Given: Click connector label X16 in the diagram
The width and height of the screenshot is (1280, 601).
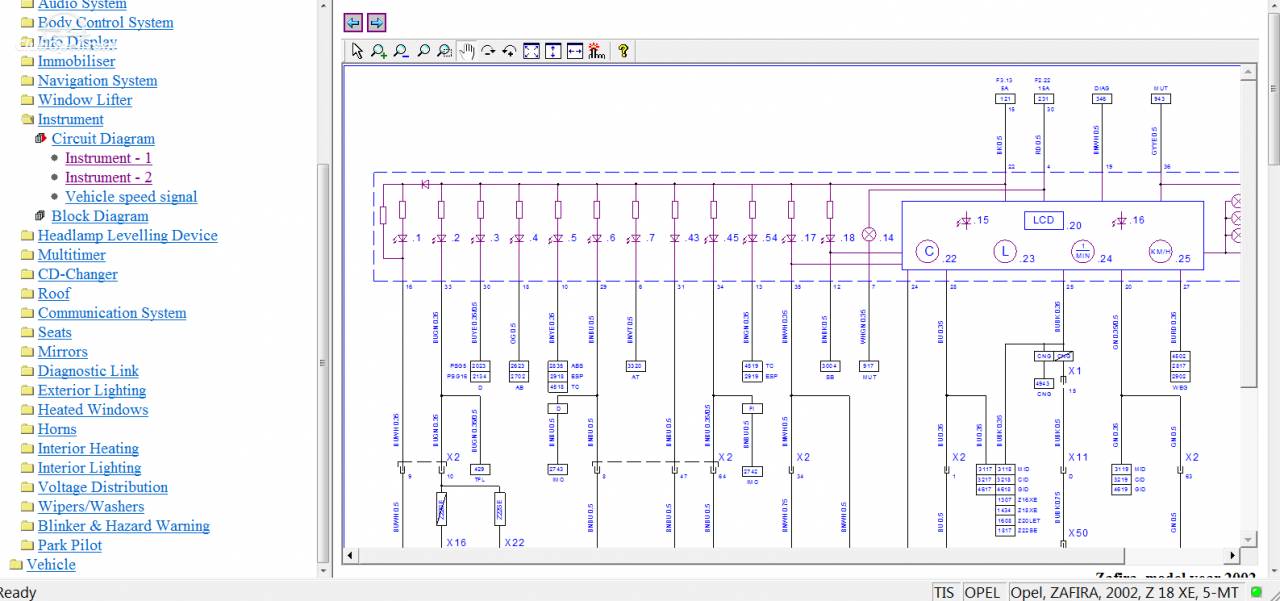Looking at the screenshot, I should pyautogui.click(x=456, y=542).
